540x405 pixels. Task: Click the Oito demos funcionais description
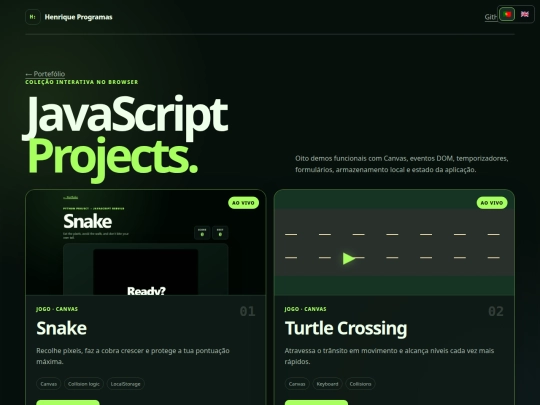point(402,164)
